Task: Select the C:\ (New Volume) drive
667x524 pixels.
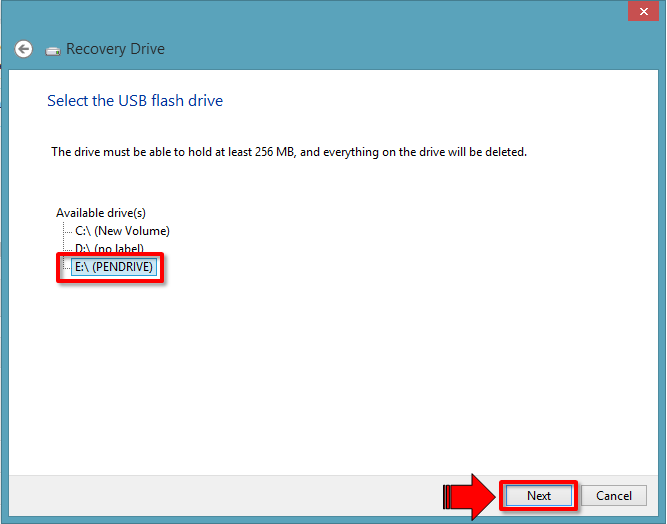Action: (122, 231)
